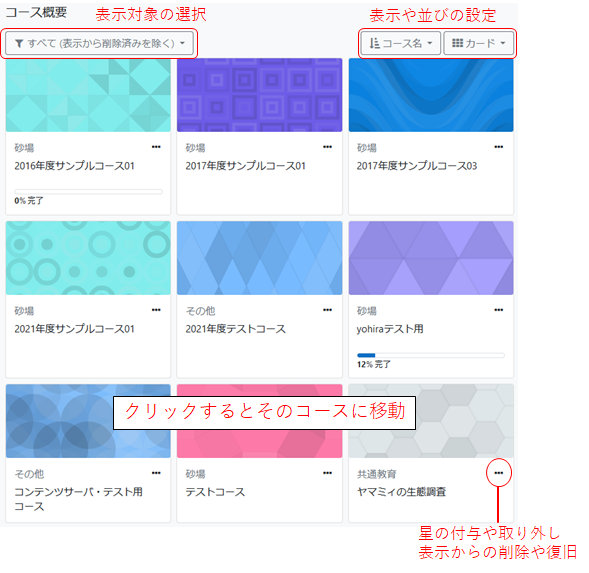Open course 2017年度サンプルコース03
This screenshot has width=589, height=573.
[x=417, y=166]
